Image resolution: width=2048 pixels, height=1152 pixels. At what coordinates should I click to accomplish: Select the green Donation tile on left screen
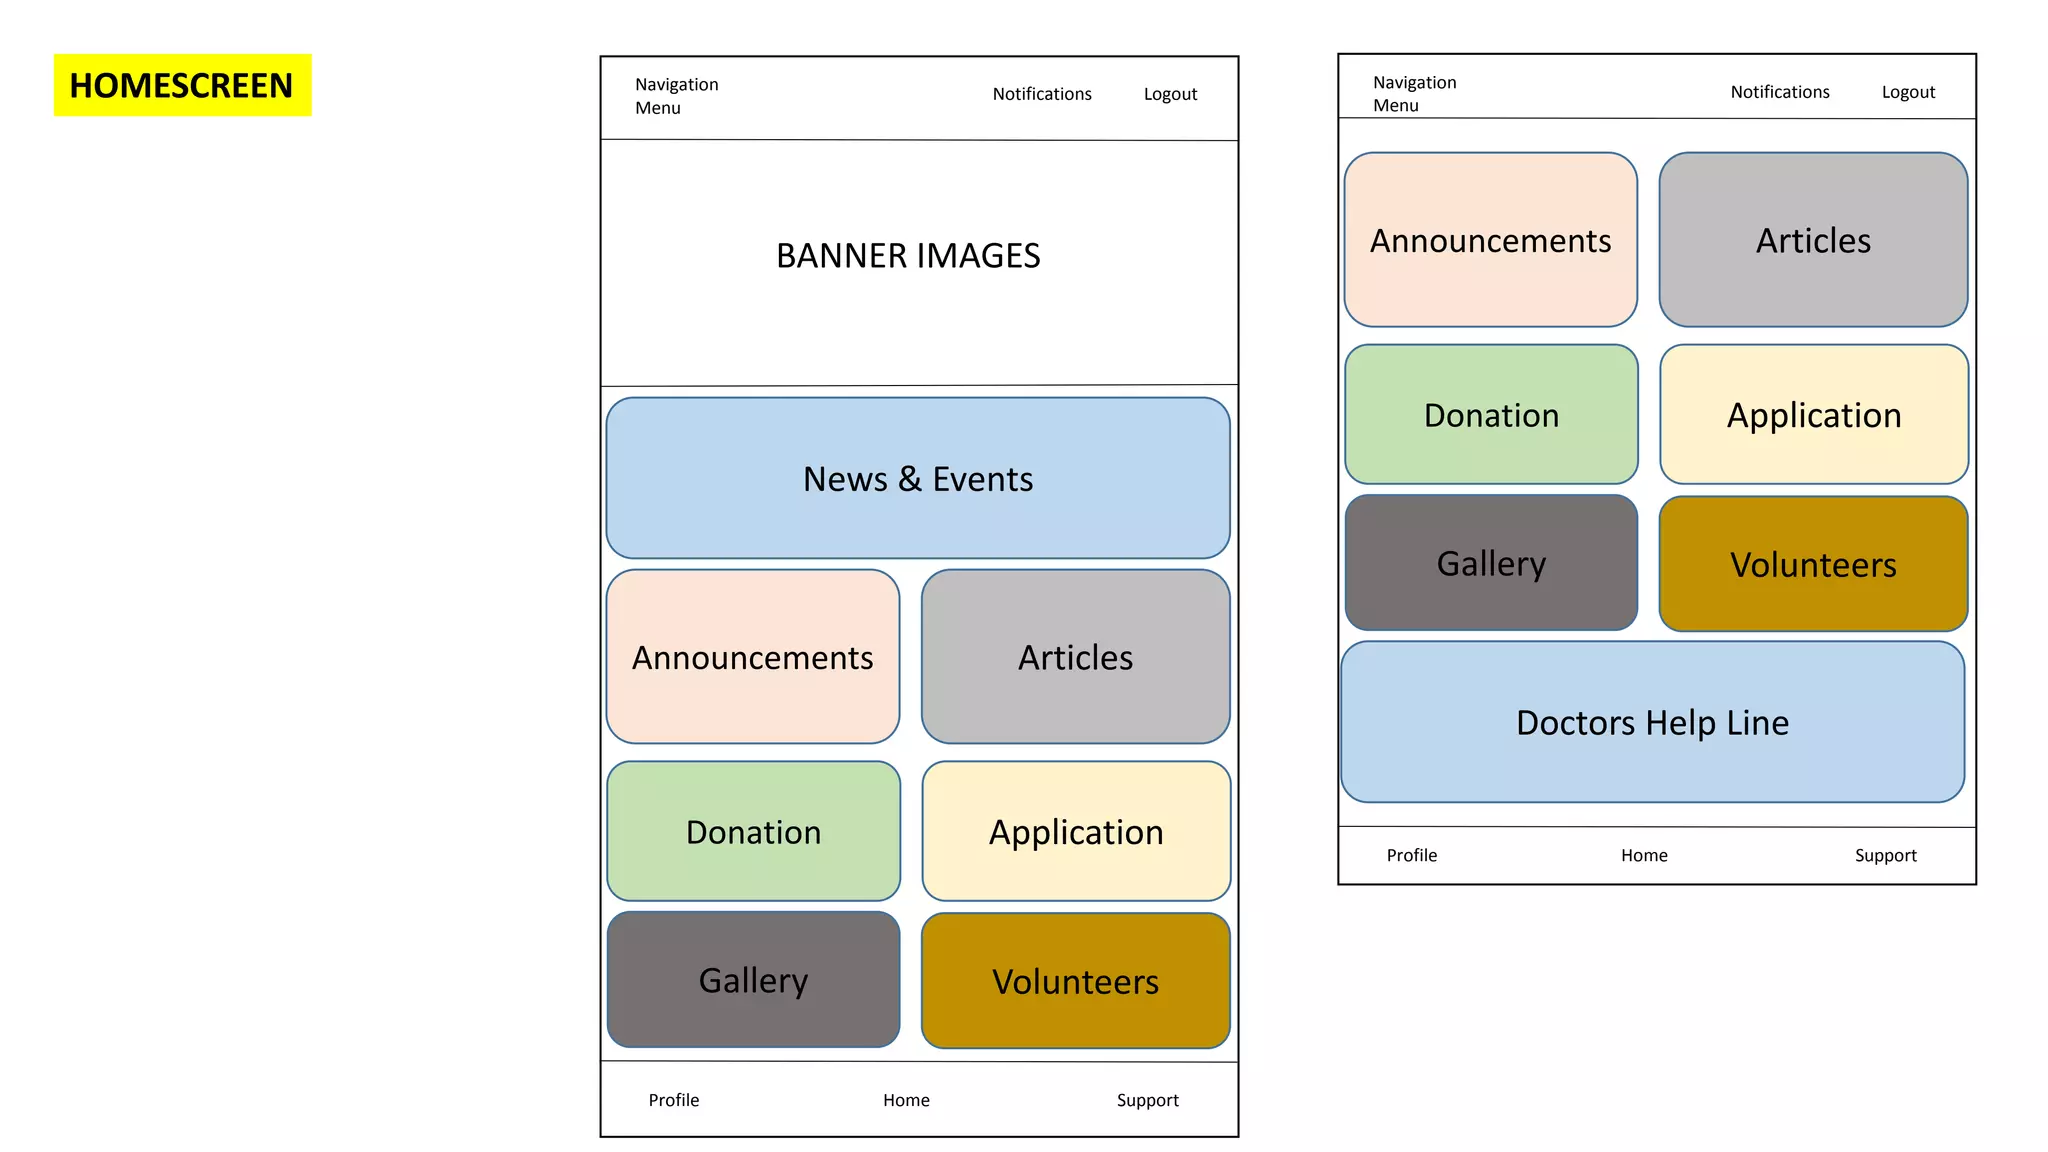tap(753, 832)
